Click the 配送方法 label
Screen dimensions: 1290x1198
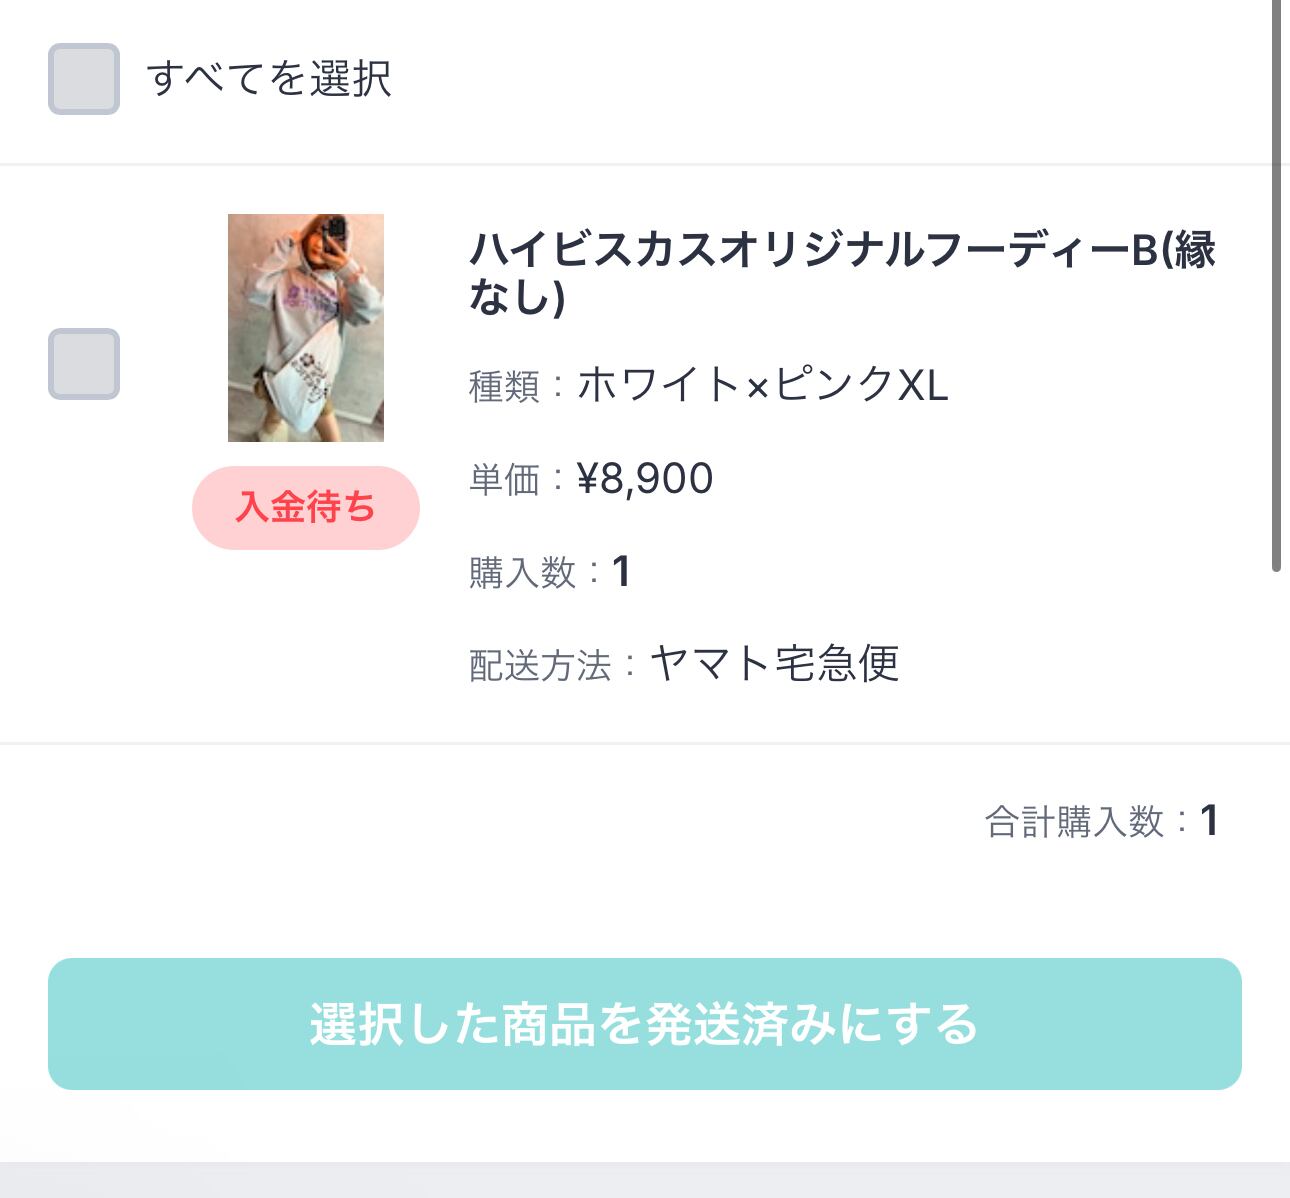[x=540, y=666]
